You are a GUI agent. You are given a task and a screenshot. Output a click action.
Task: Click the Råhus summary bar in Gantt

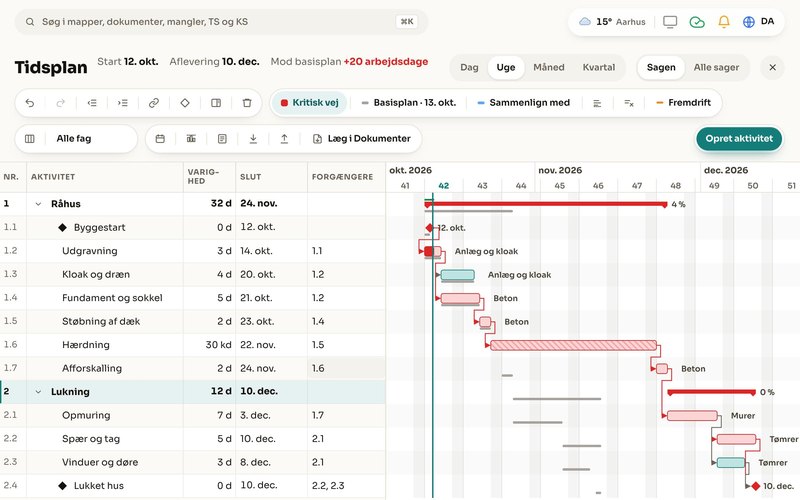[x=546, y=204]
